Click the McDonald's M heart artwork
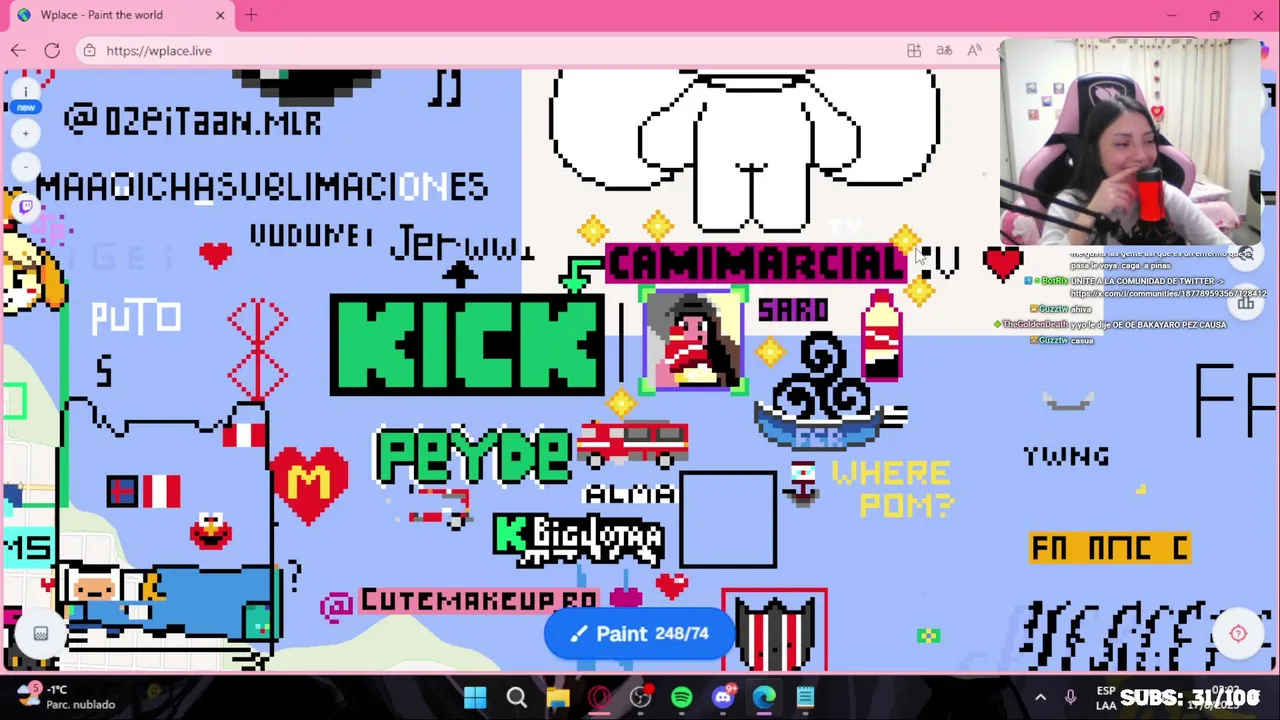This screenshot has width=1280, height=720. (309, 485)
